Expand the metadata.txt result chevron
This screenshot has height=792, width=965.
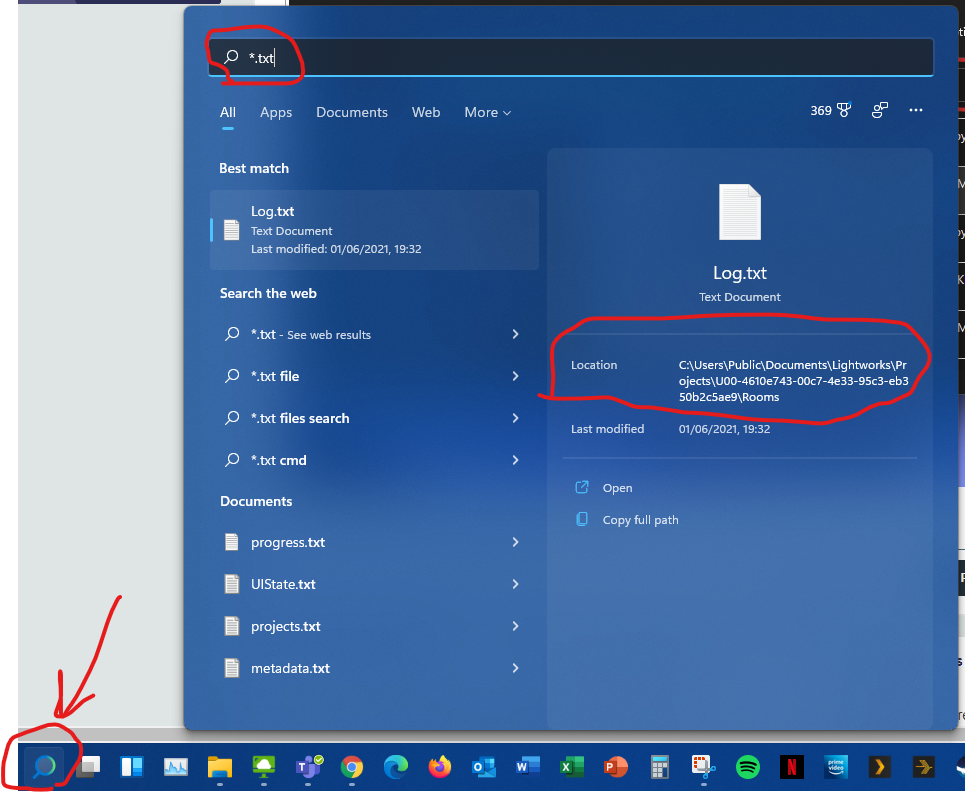(x=516, y=668)
